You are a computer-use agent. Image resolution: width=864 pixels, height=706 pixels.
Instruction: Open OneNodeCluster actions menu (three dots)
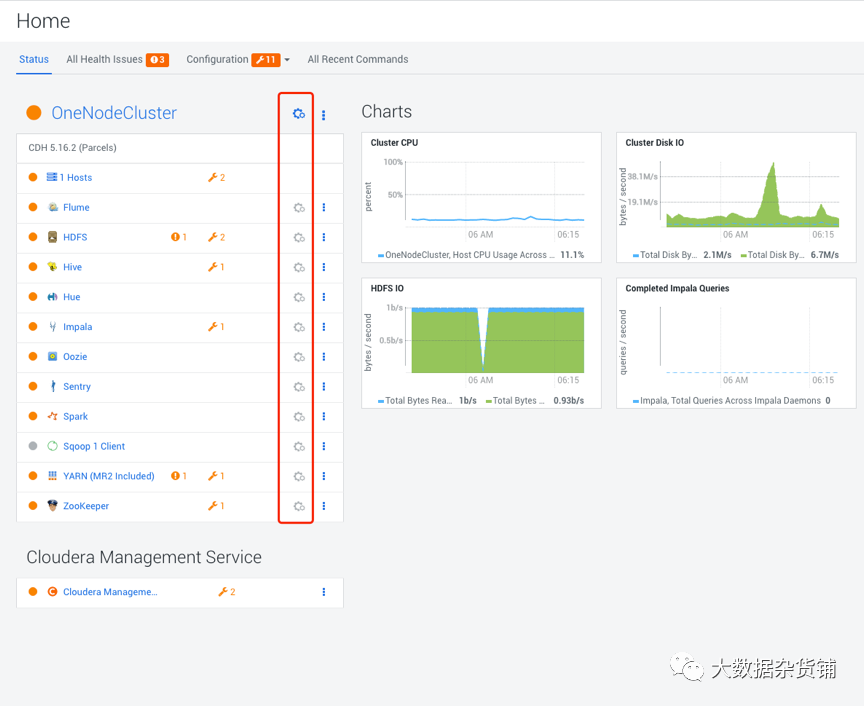[324, 115]
